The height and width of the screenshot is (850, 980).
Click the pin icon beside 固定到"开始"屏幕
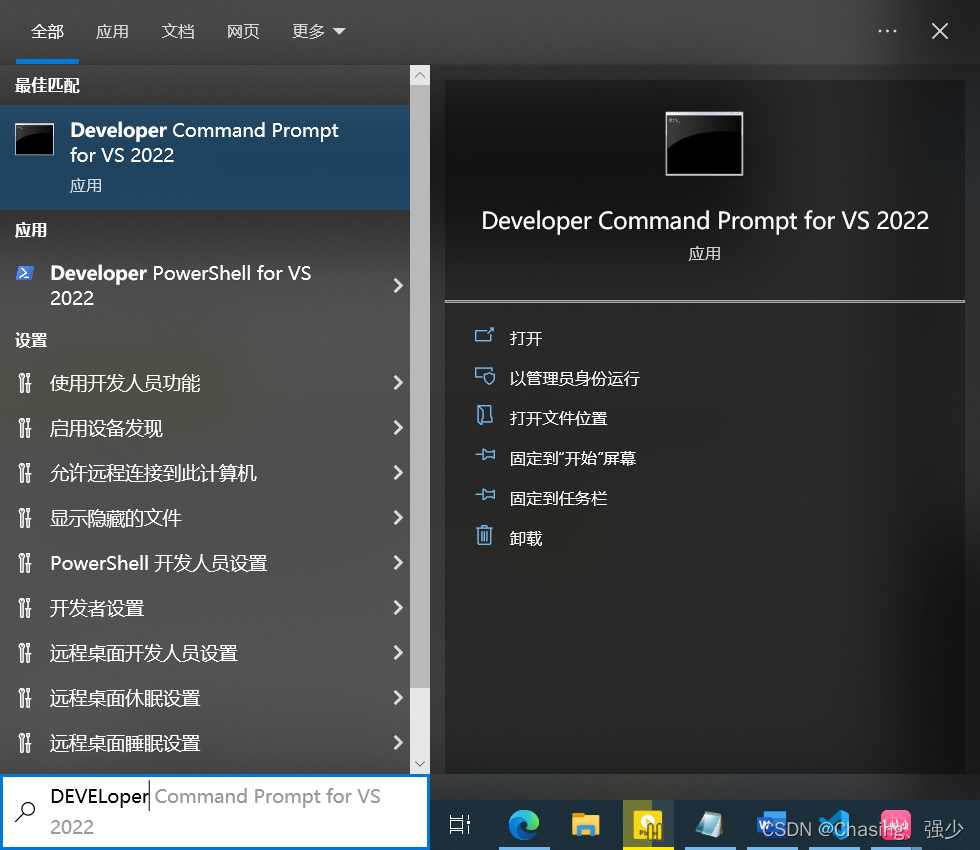coord(485,454)
